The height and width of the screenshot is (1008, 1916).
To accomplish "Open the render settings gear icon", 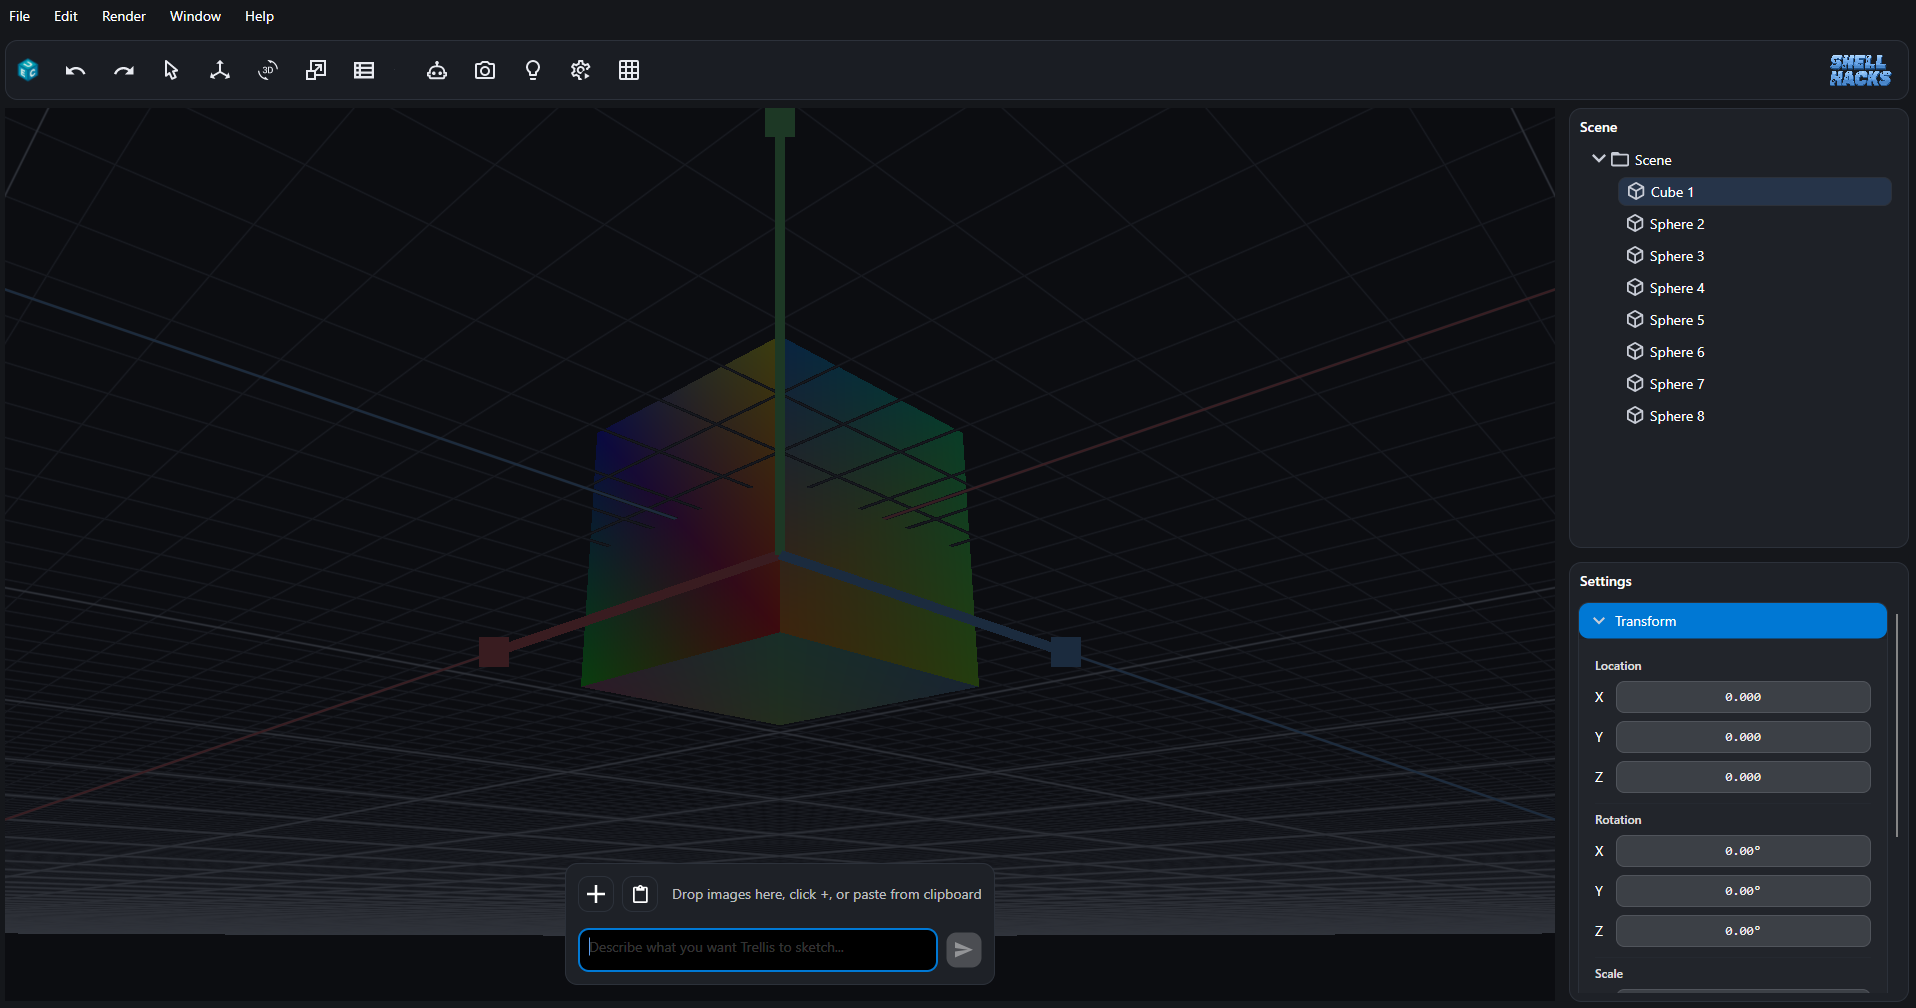I will coord(580,70).
